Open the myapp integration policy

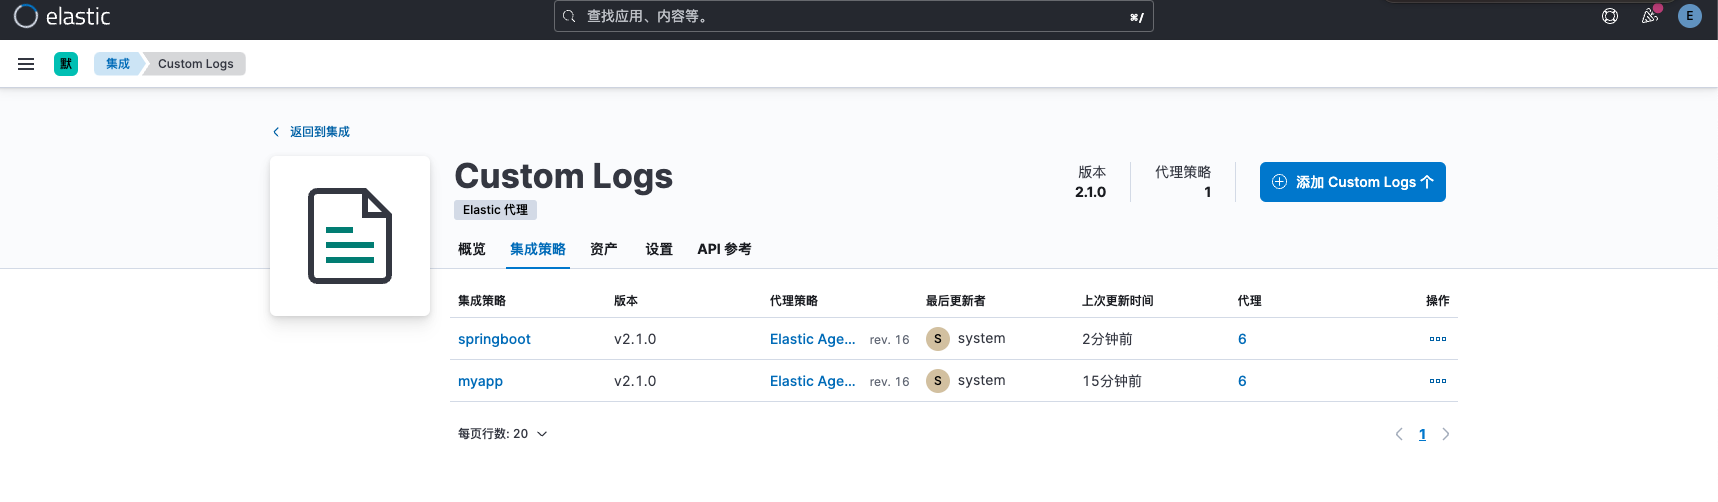tap(480, 381)
